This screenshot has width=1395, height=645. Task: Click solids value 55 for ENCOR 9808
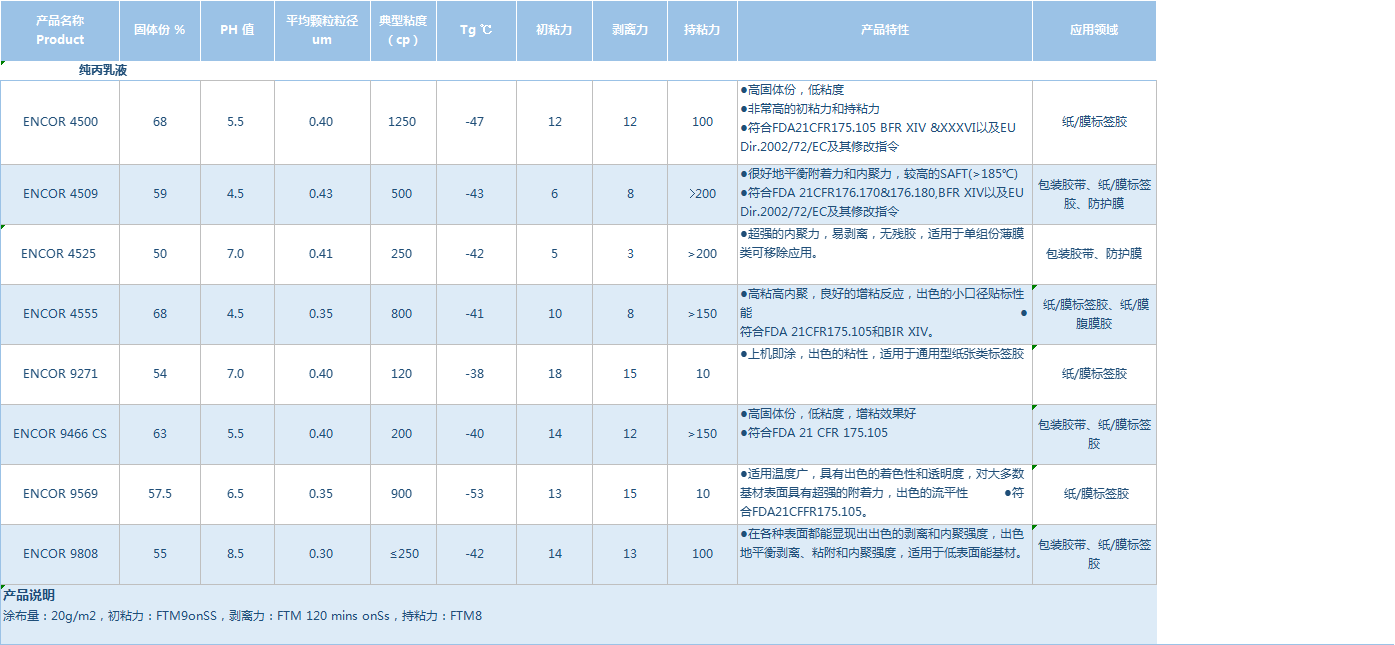click(160, 554)
